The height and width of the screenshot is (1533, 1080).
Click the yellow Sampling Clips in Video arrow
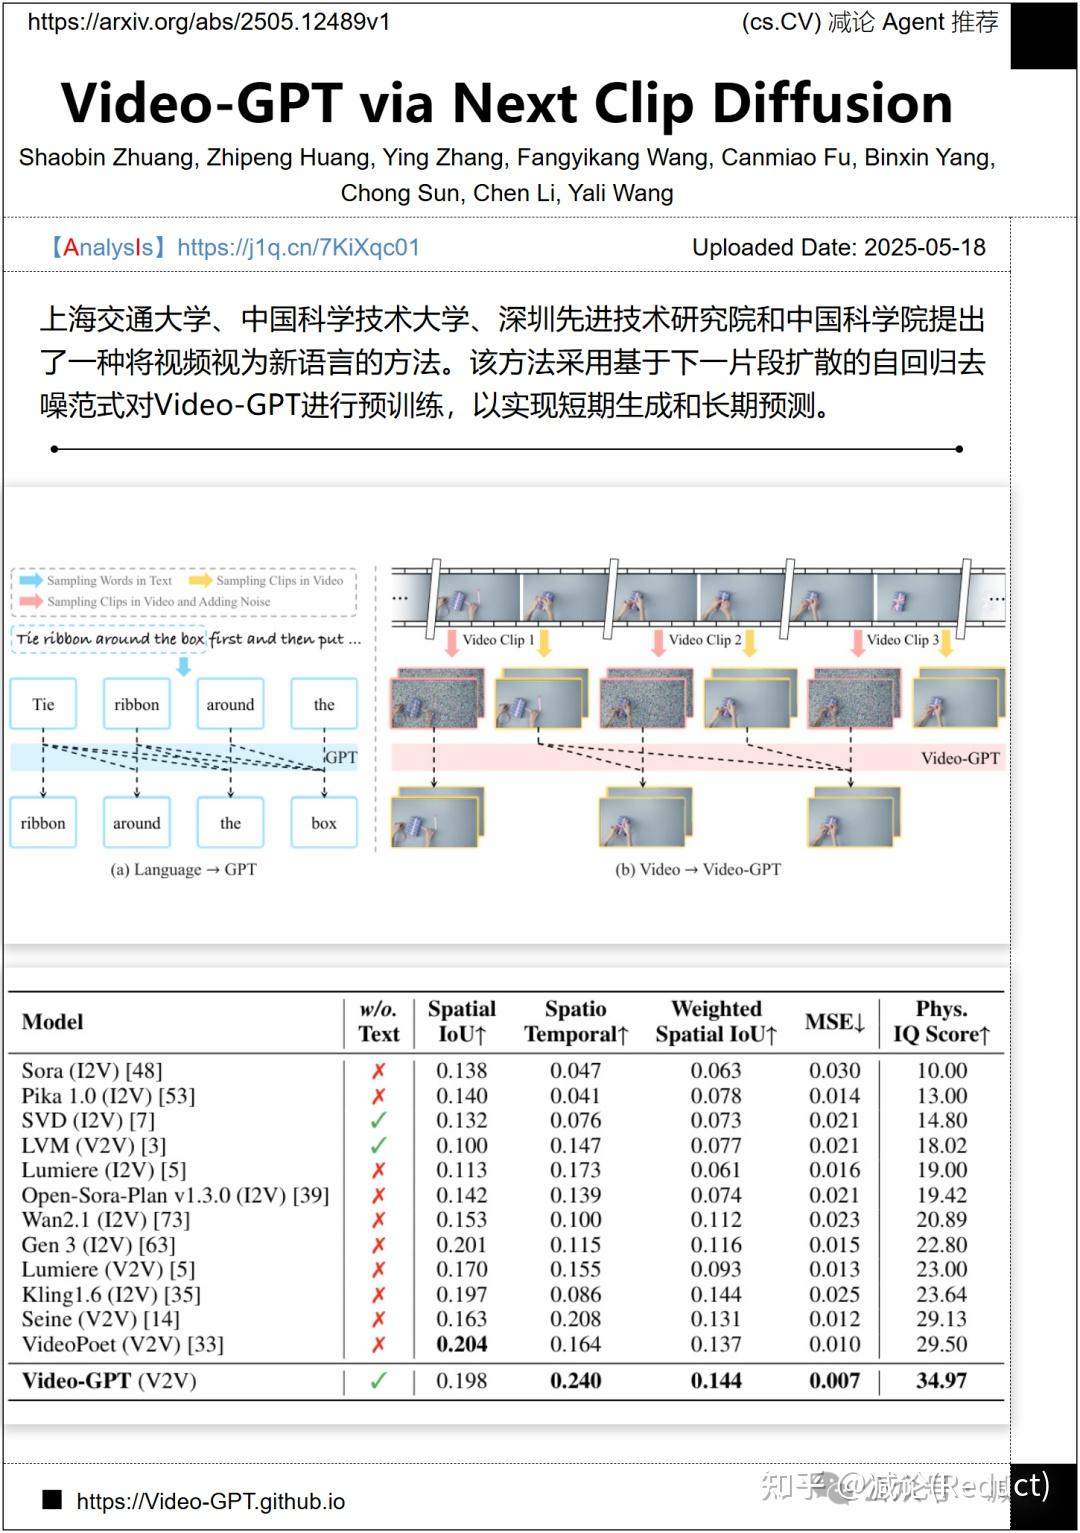click(x=202, y=580)
